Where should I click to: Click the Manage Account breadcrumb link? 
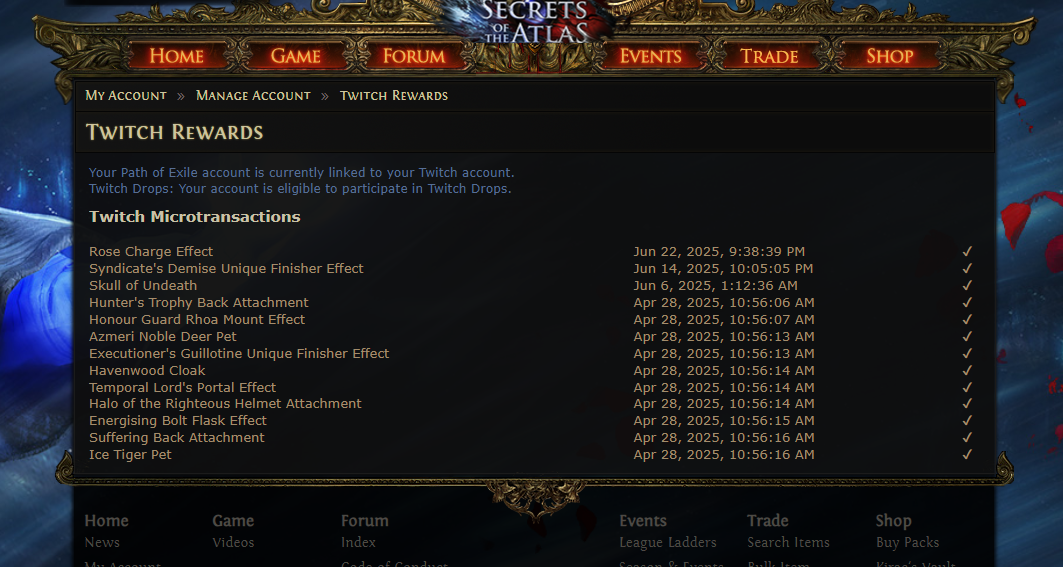click(x=253, y=96)
